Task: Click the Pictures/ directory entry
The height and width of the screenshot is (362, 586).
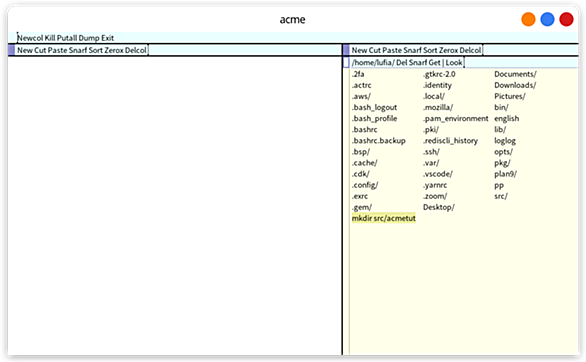Action: pos(510,96)
